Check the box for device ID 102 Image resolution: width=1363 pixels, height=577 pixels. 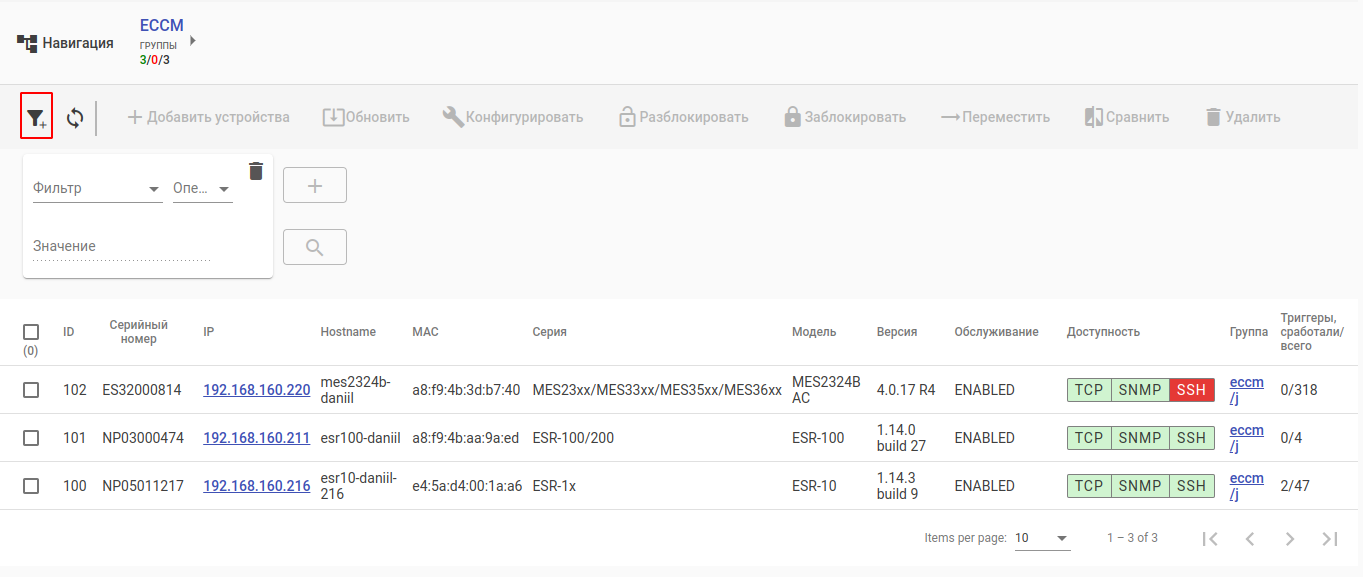(x=31, y=390)
